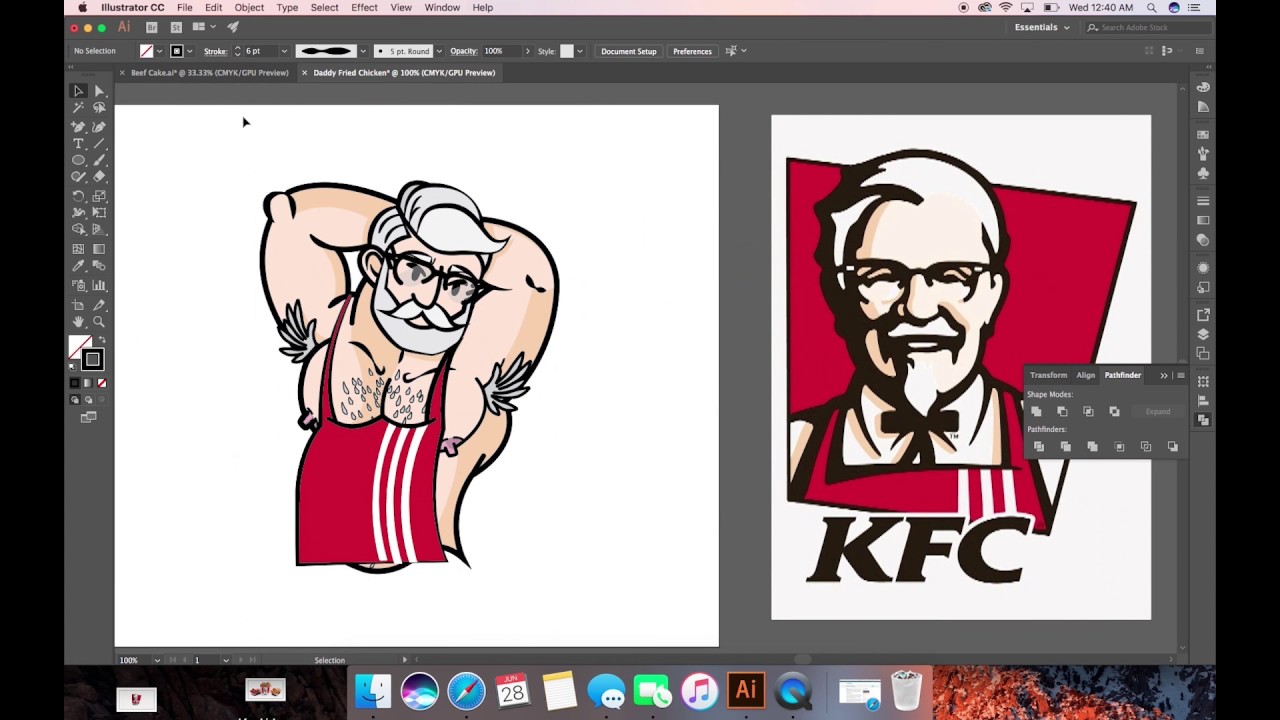
Task: Set fill mode to solid Color
Action: click(x=74, y=383)
